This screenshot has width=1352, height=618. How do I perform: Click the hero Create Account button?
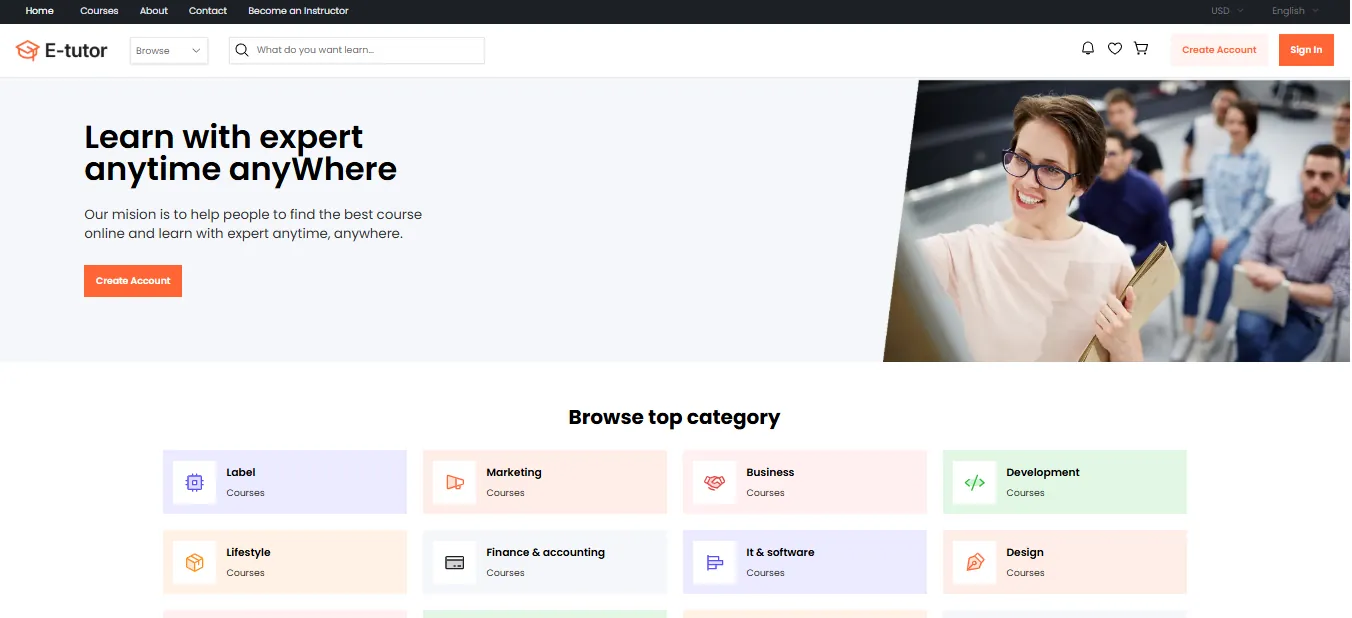(133, 281)
